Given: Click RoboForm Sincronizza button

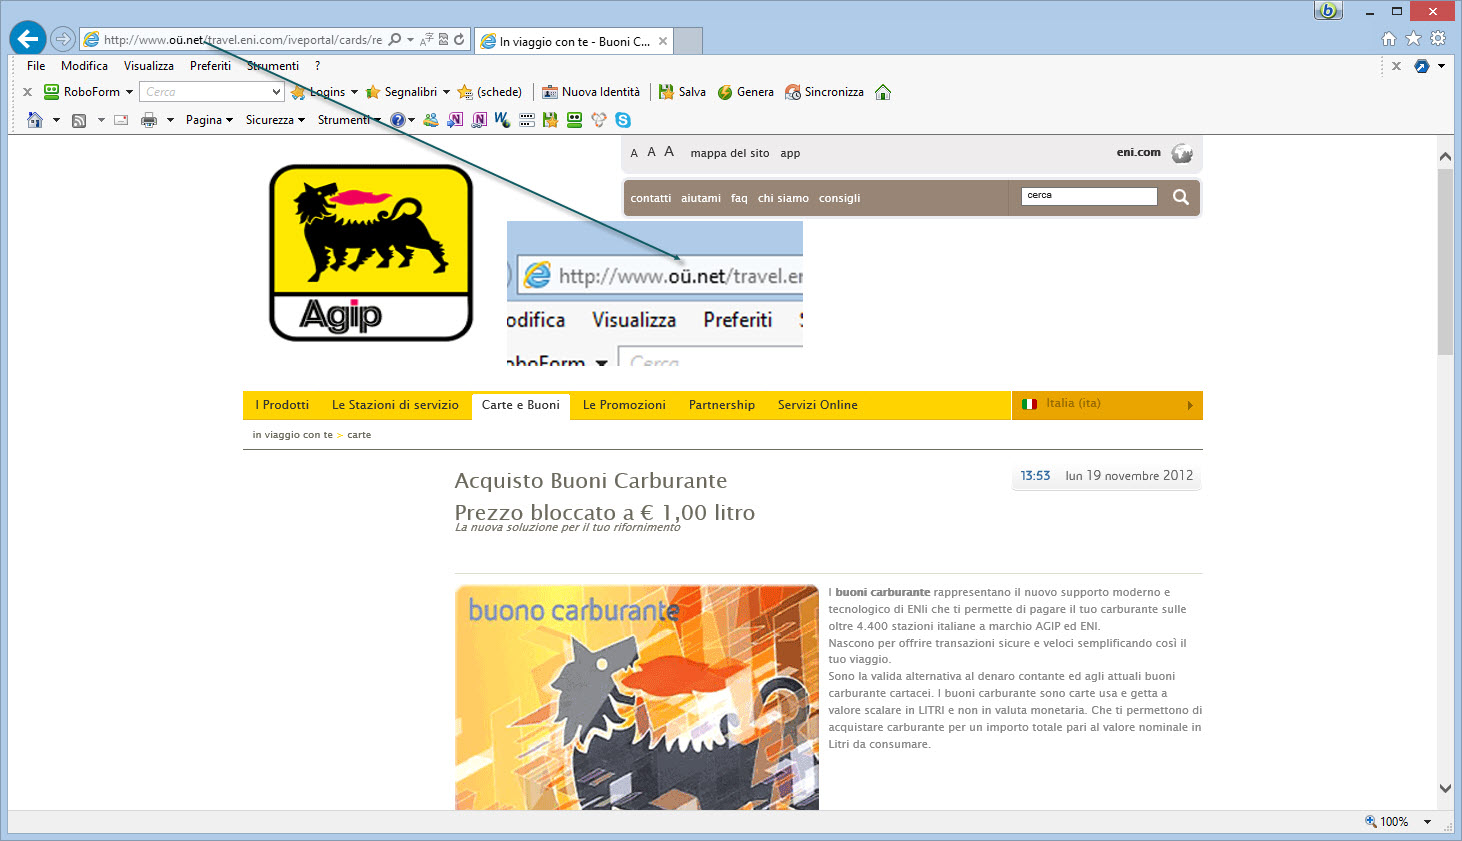Looking at the screenshot, I should (825, 92).
